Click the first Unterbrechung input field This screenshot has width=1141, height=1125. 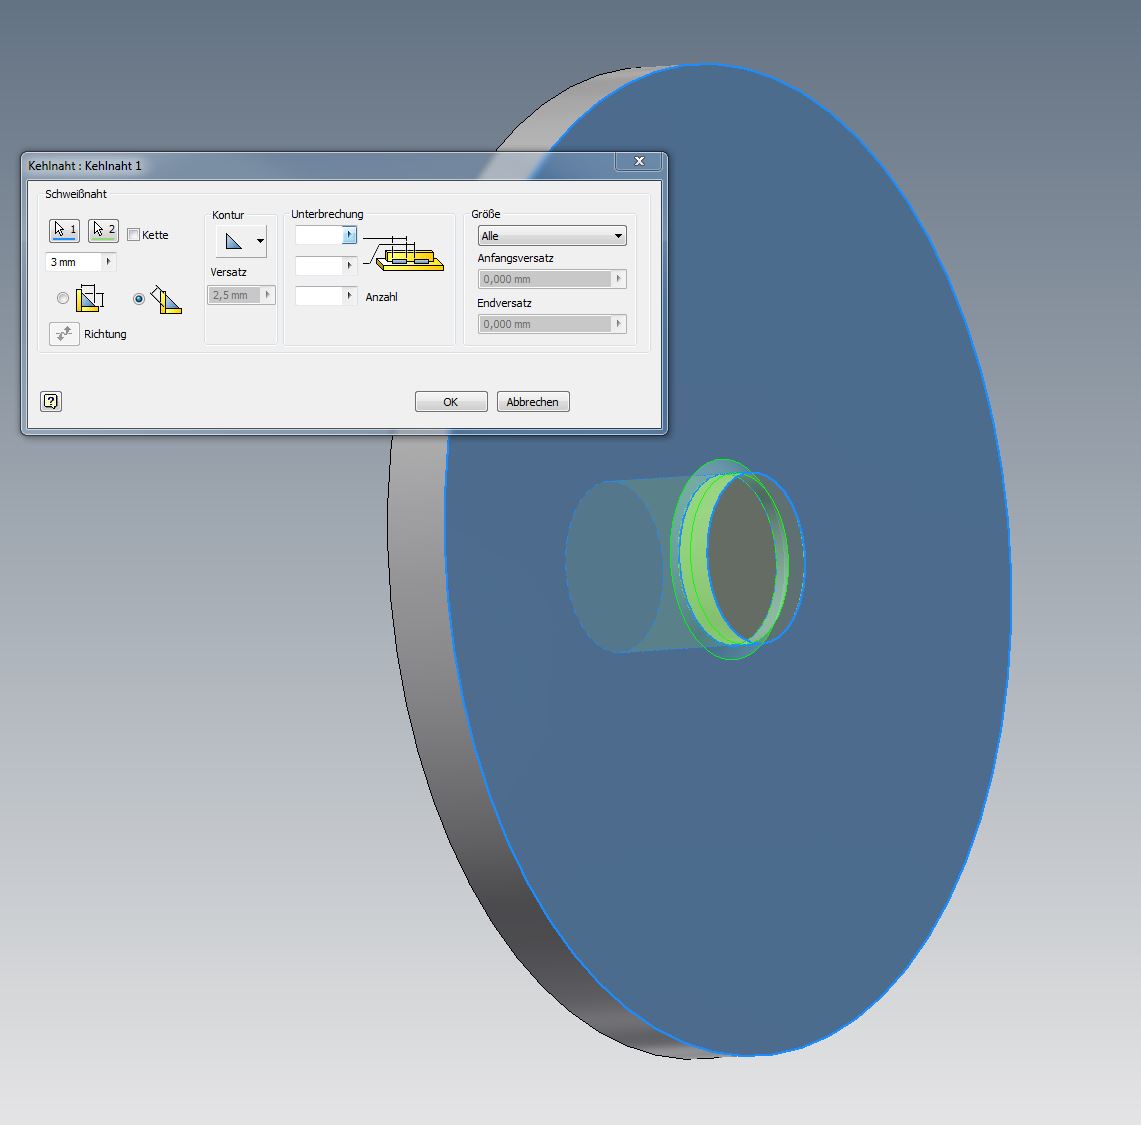pyautogui.click(x=319, y=235)
